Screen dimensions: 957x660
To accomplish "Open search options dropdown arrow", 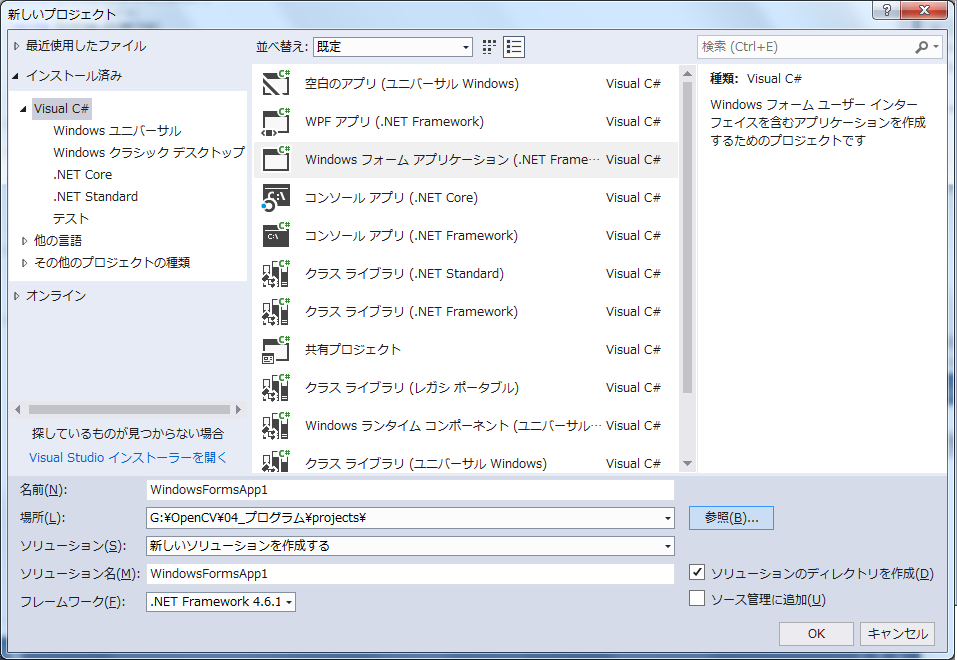I will tap(936, 47).
